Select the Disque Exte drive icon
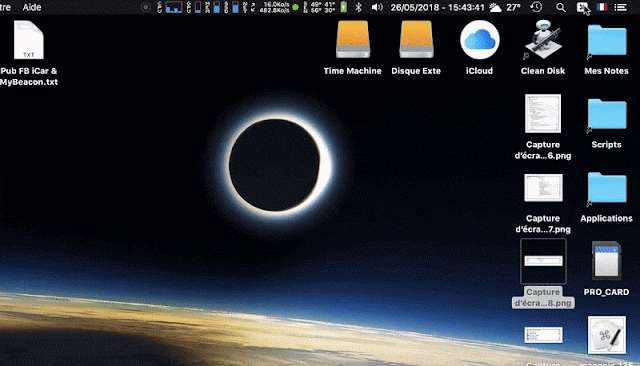640x366 pixels. coord(416,40)
